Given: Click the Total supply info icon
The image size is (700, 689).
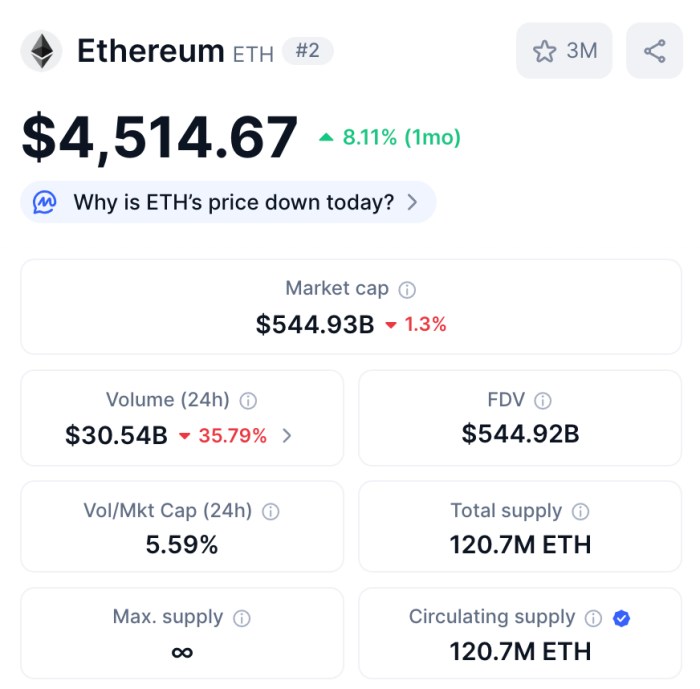Looking at the screenshot, I should tap(580, 511).
